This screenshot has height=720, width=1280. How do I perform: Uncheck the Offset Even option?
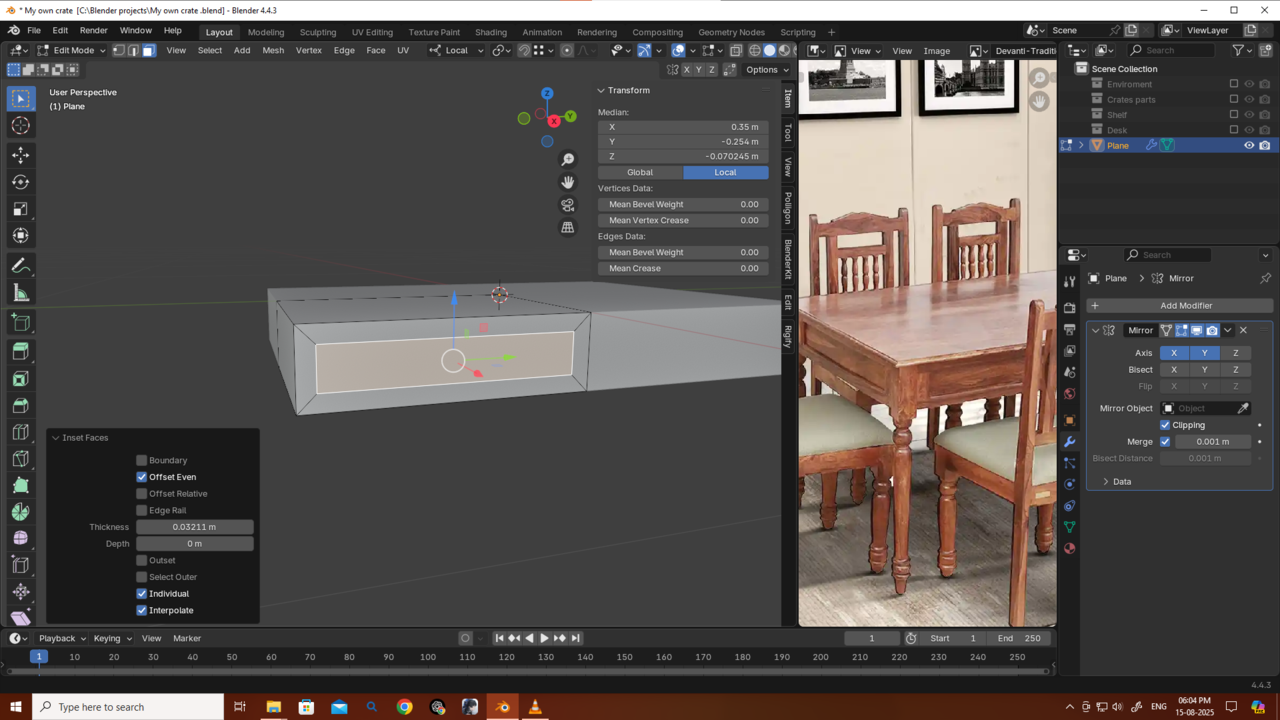[142, 477]
